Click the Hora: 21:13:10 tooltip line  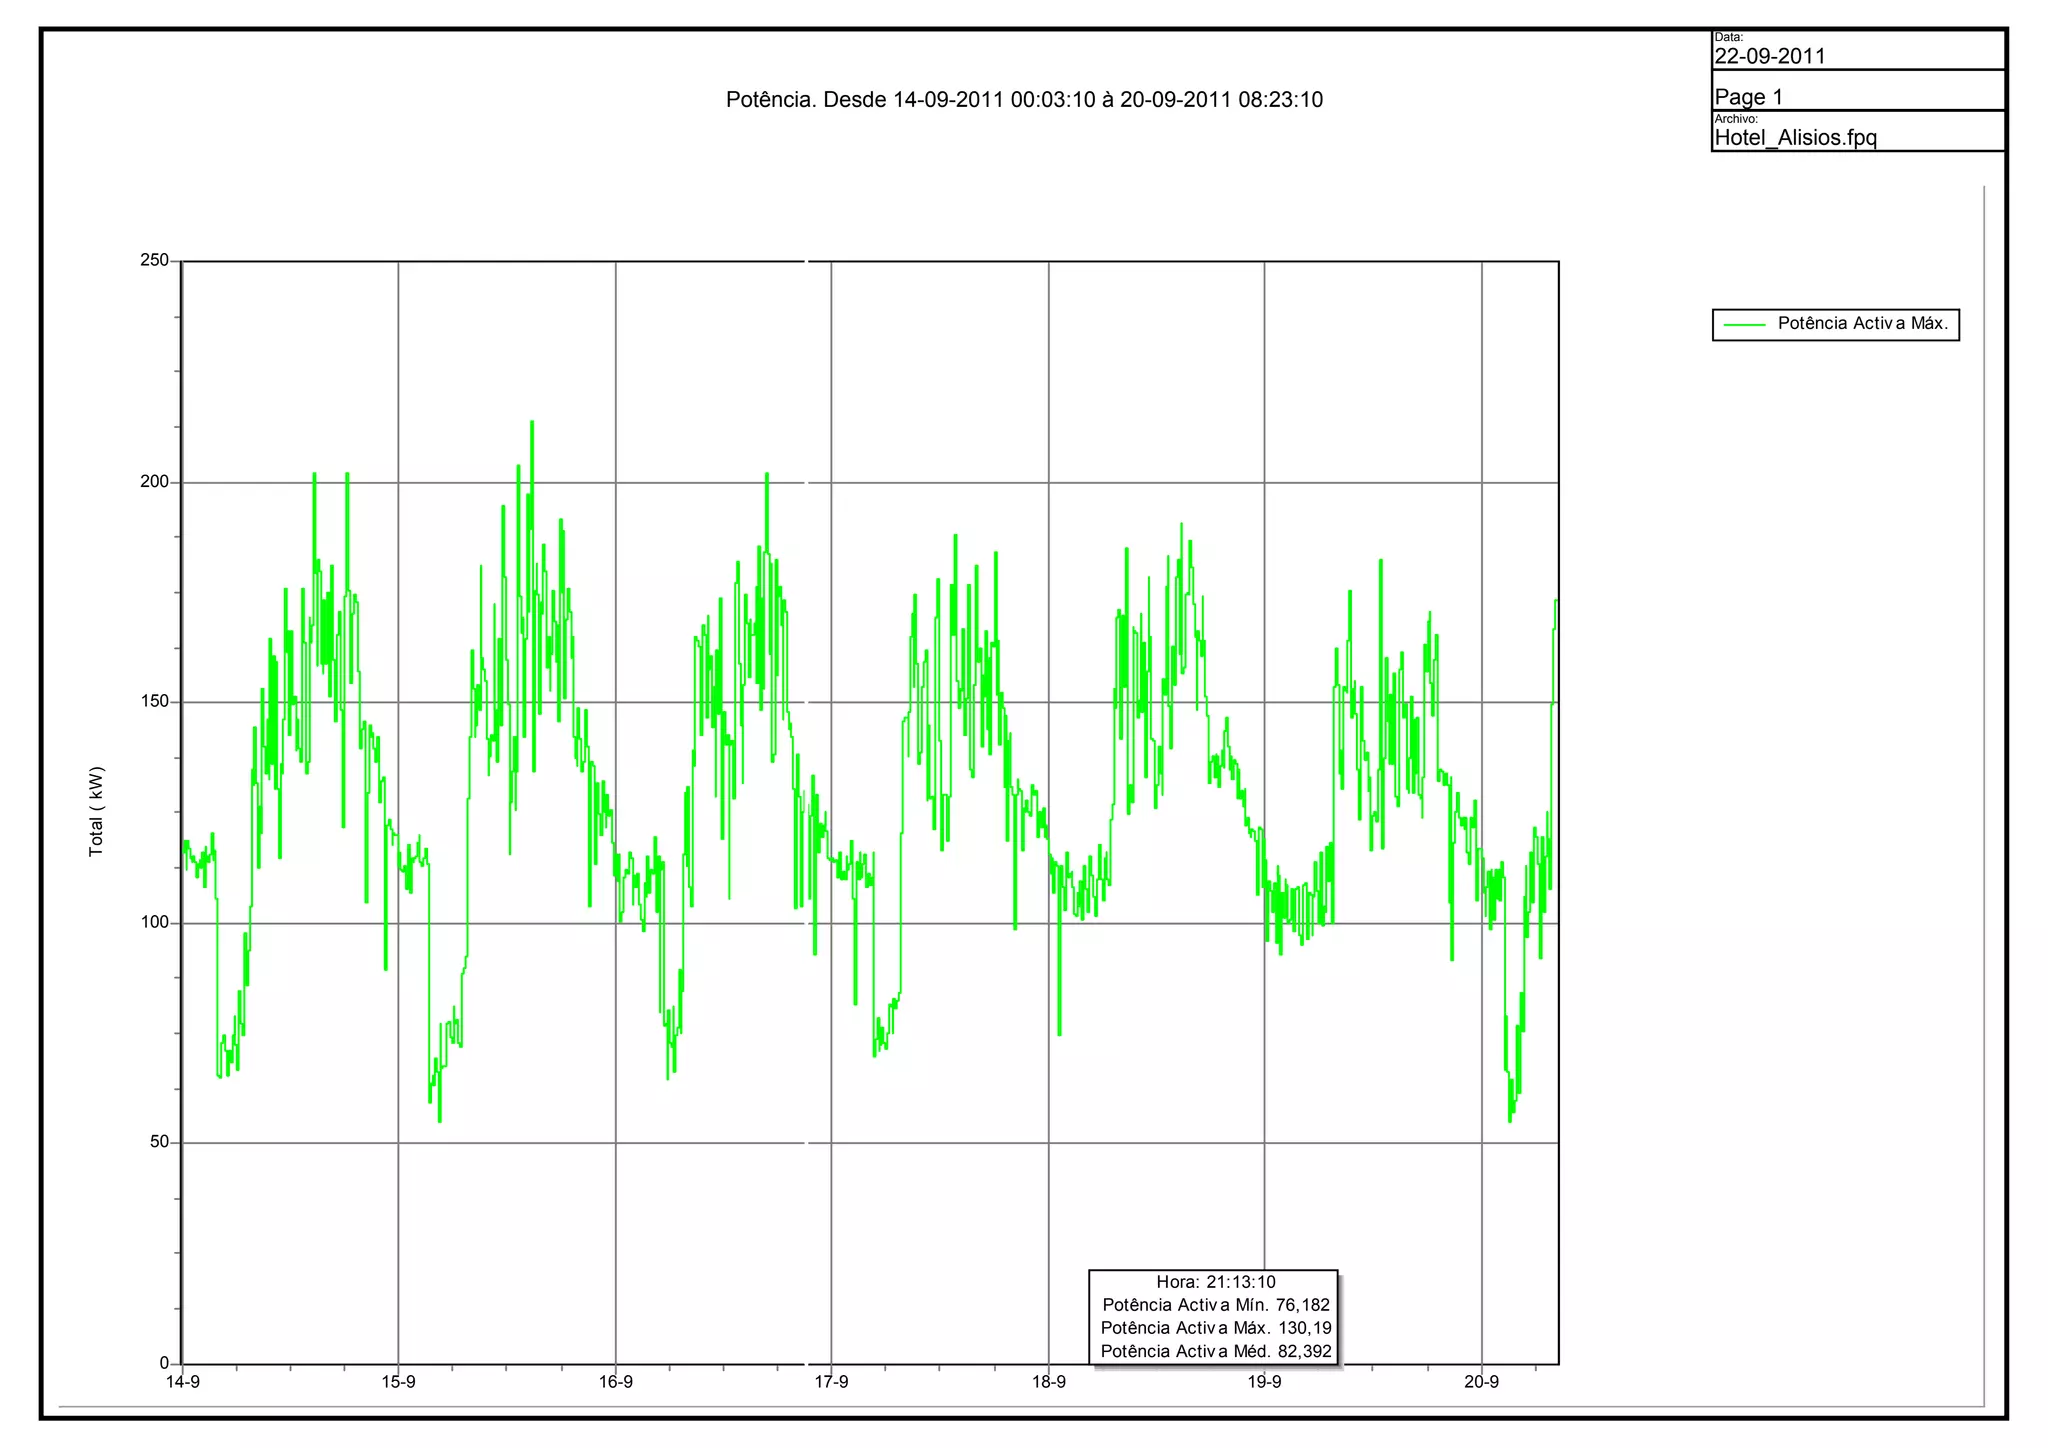(x=1215, y=1282)
